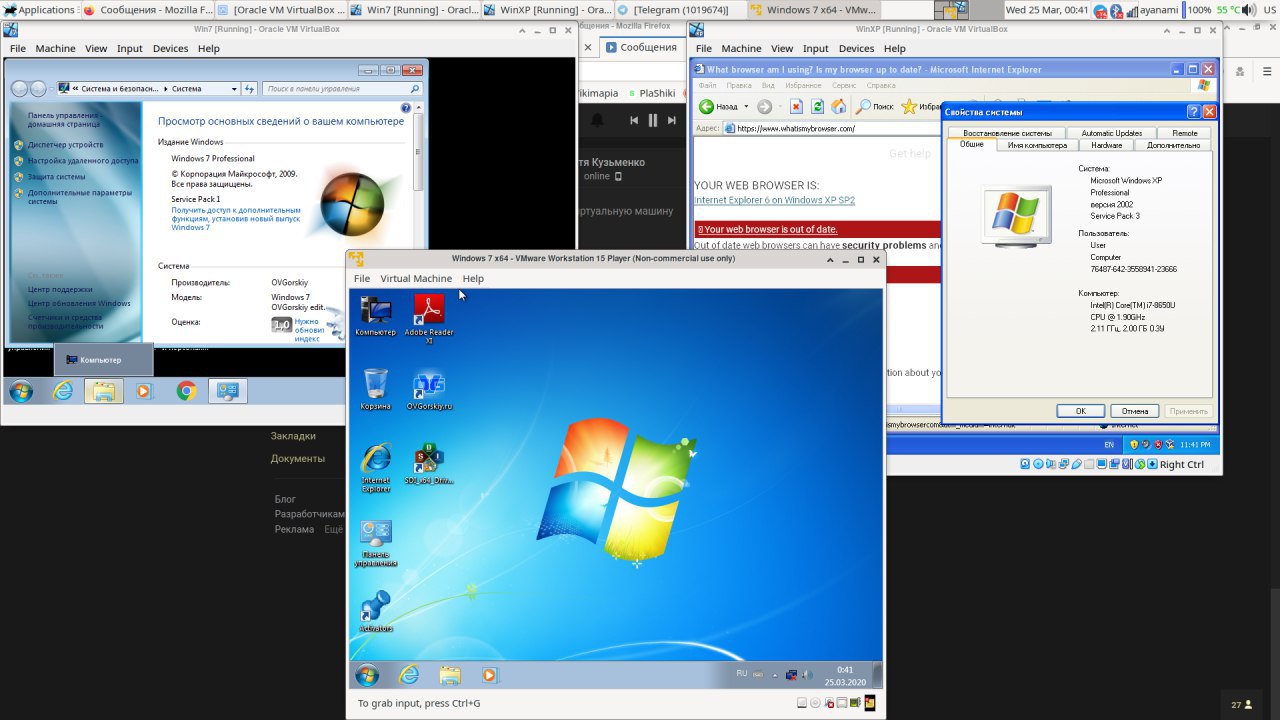This screenshot has width=1280, height=720.
Task: Open Windows Explorer in VMware Win7 taskbar
Action: (450, 675)
